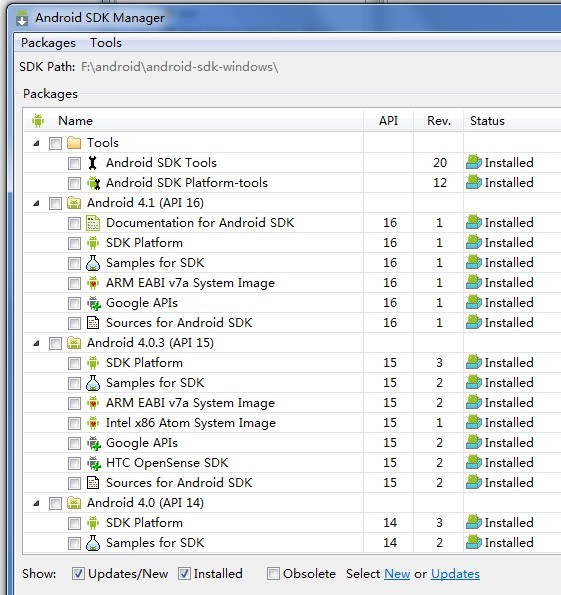This screenshot has height=595, width=561.
Task: Open the Packages menu
Action: click(x=48, y=43)
